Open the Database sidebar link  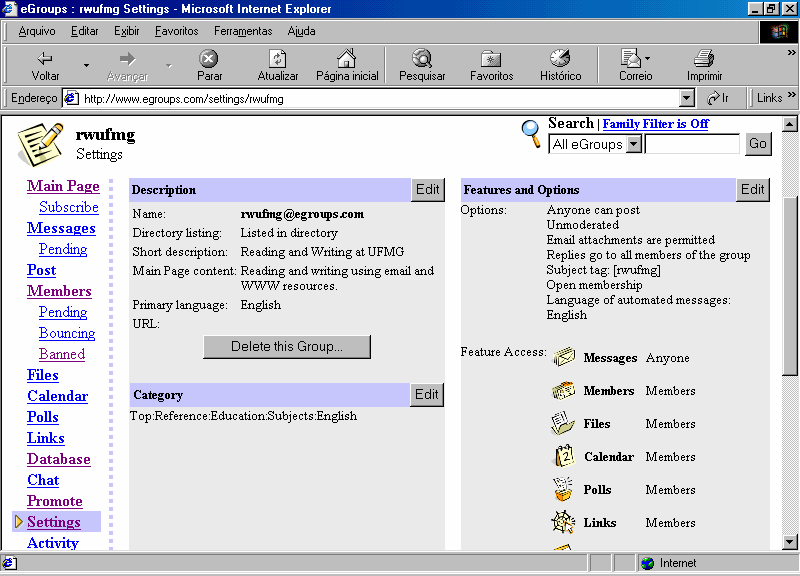59,459
